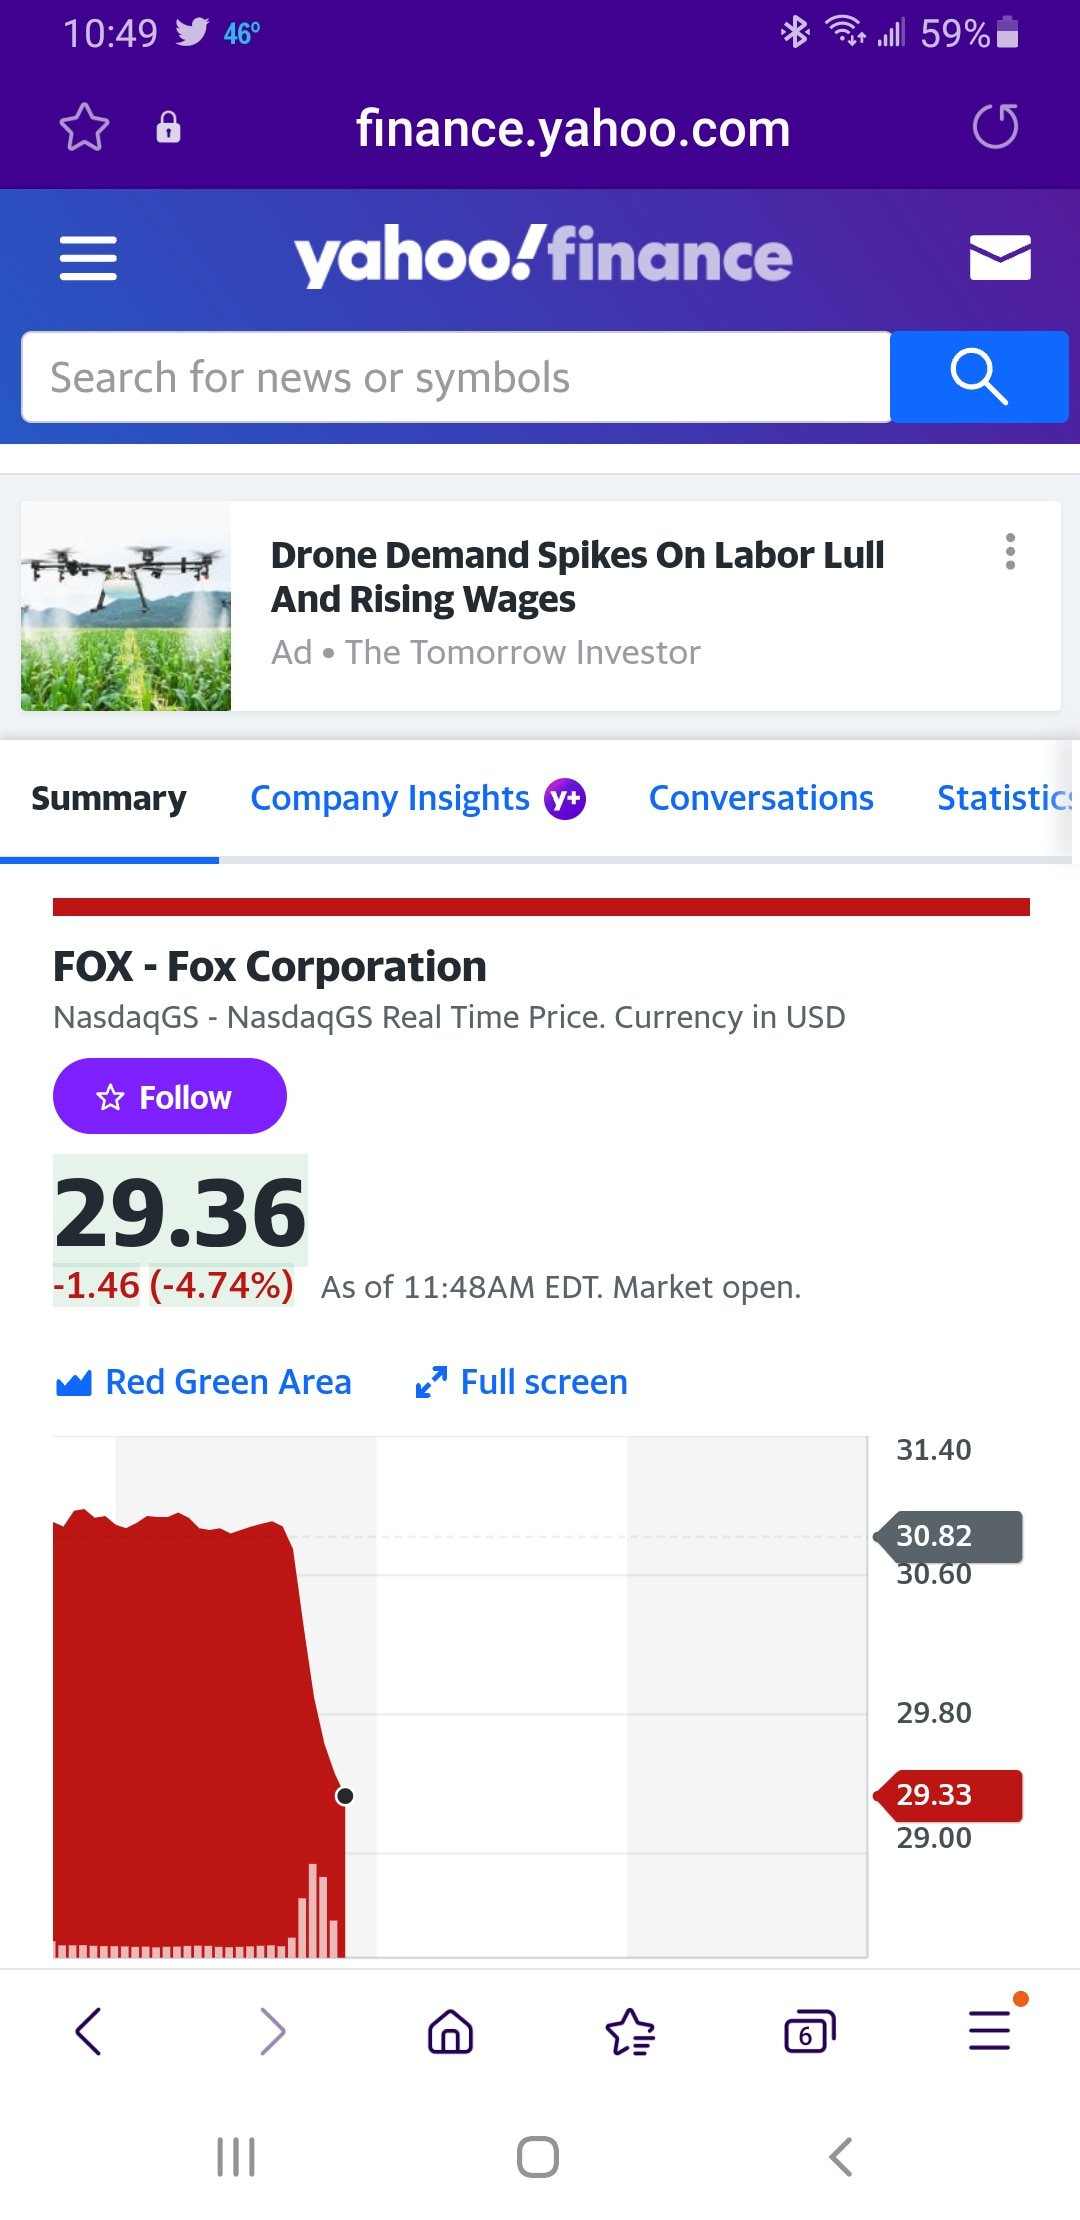Tap the 29.36 stock price
This screenshot has height=2220, width=1080.
tap(180, 1212)
